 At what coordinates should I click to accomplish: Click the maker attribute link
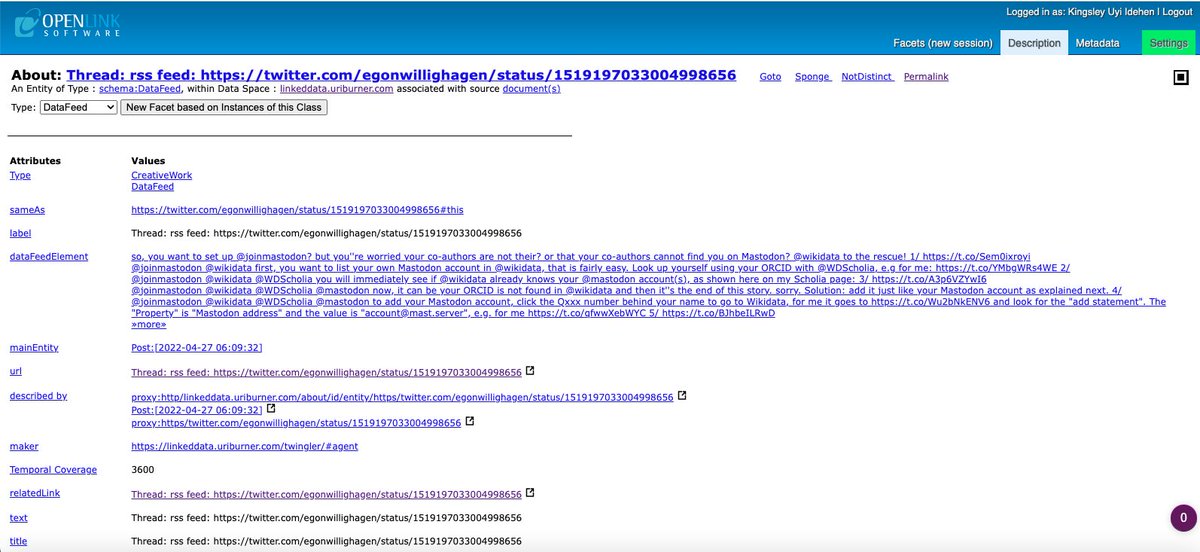tap(24, 446)
